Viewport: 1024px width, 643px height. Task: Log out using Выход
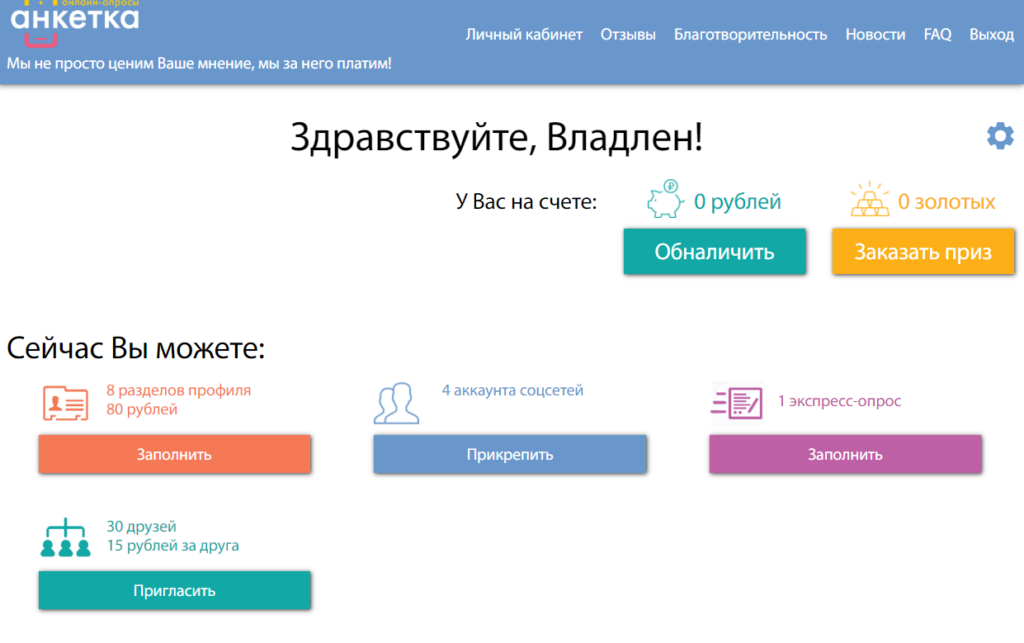click(x=991, y=34)
